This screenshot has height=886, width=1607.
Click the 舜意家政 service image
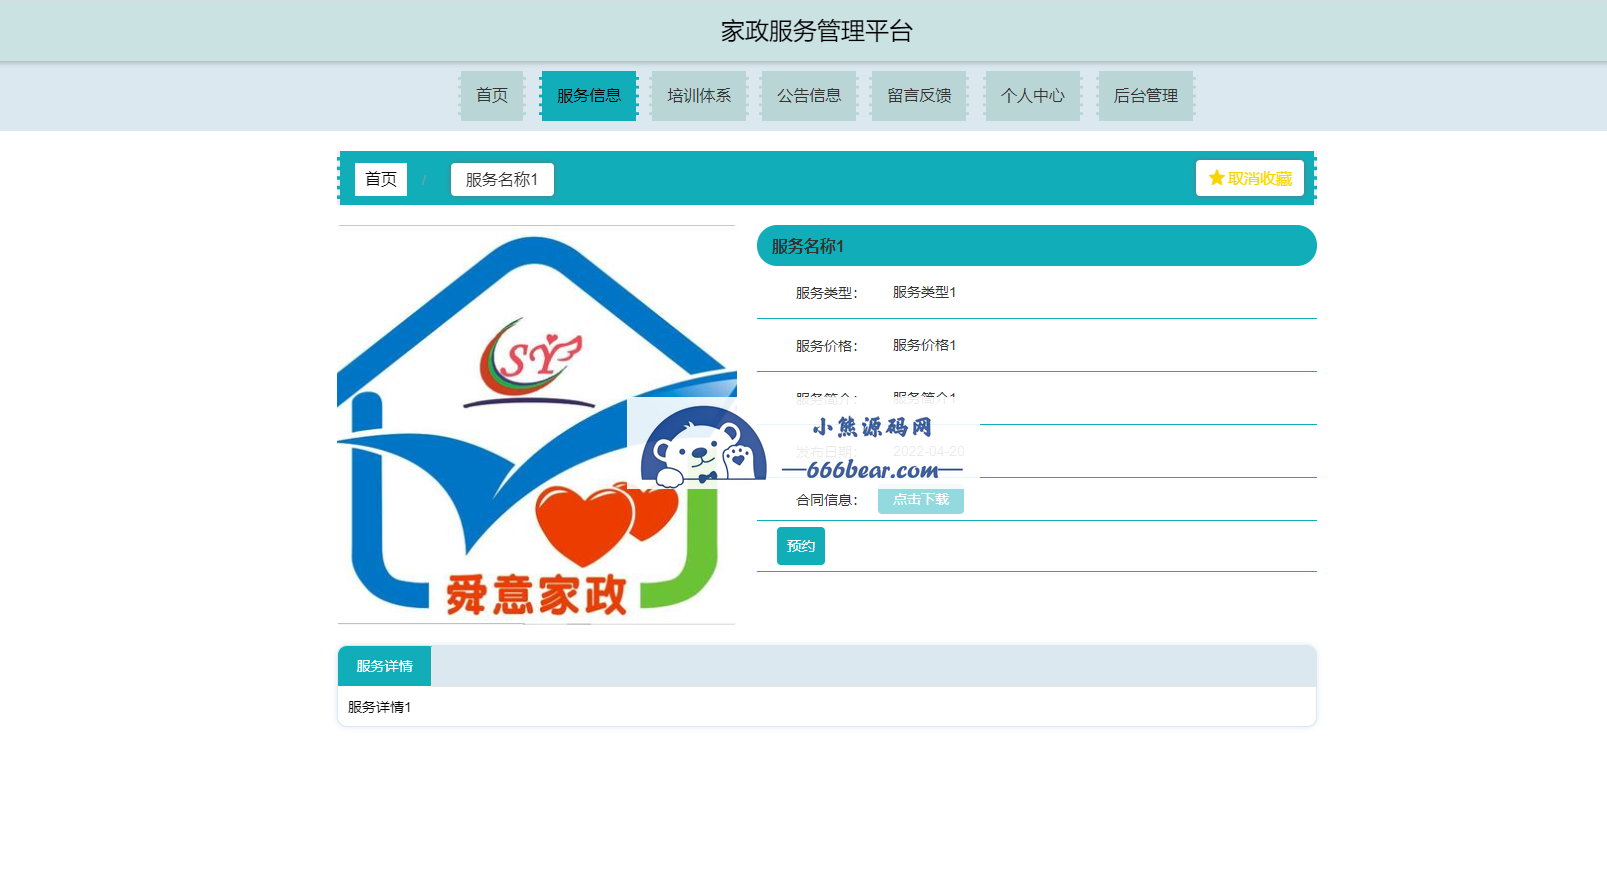[537, 425]
